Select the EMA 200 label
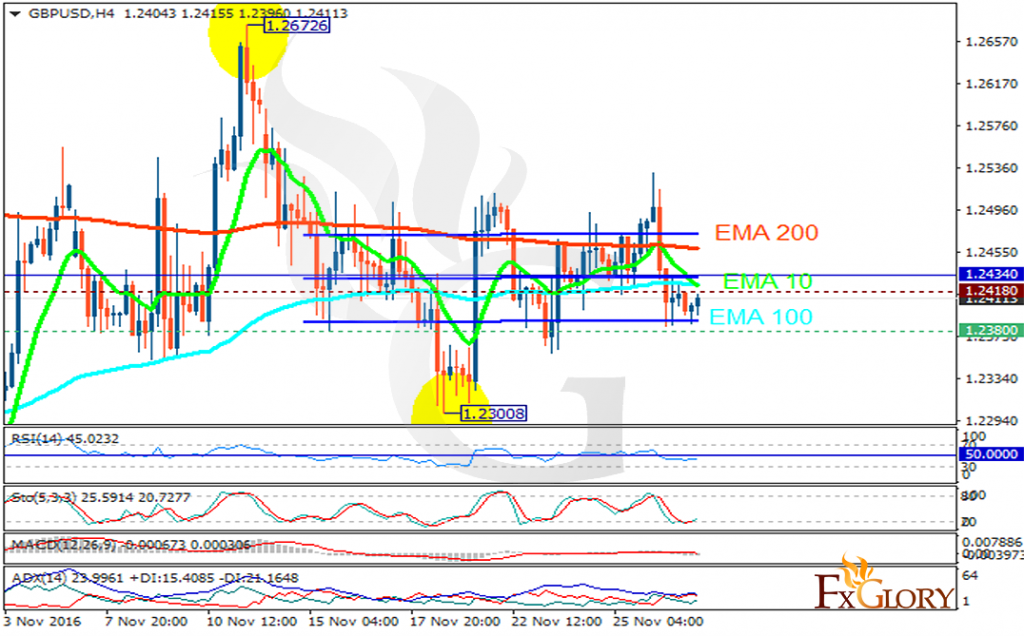This screenshot has width=1024, height=636. point(766,232)
